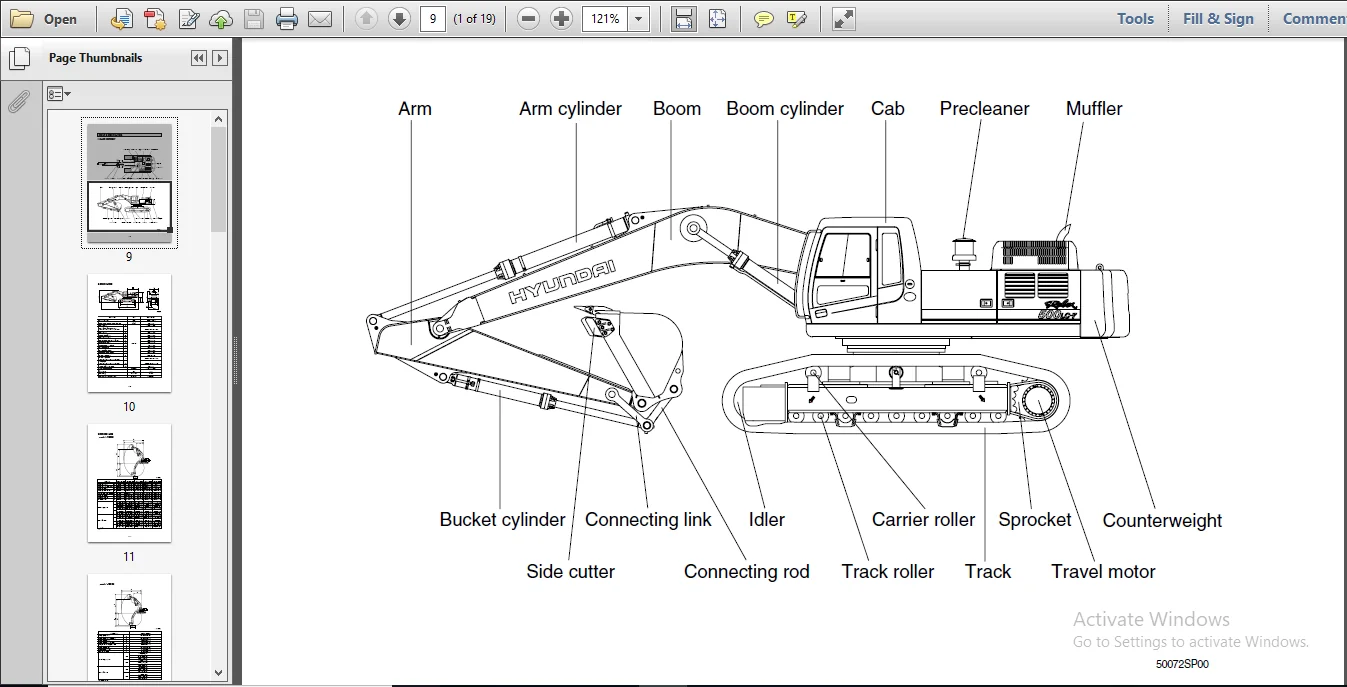
Task: Open the Tools pane
Action: point(1135,18)
